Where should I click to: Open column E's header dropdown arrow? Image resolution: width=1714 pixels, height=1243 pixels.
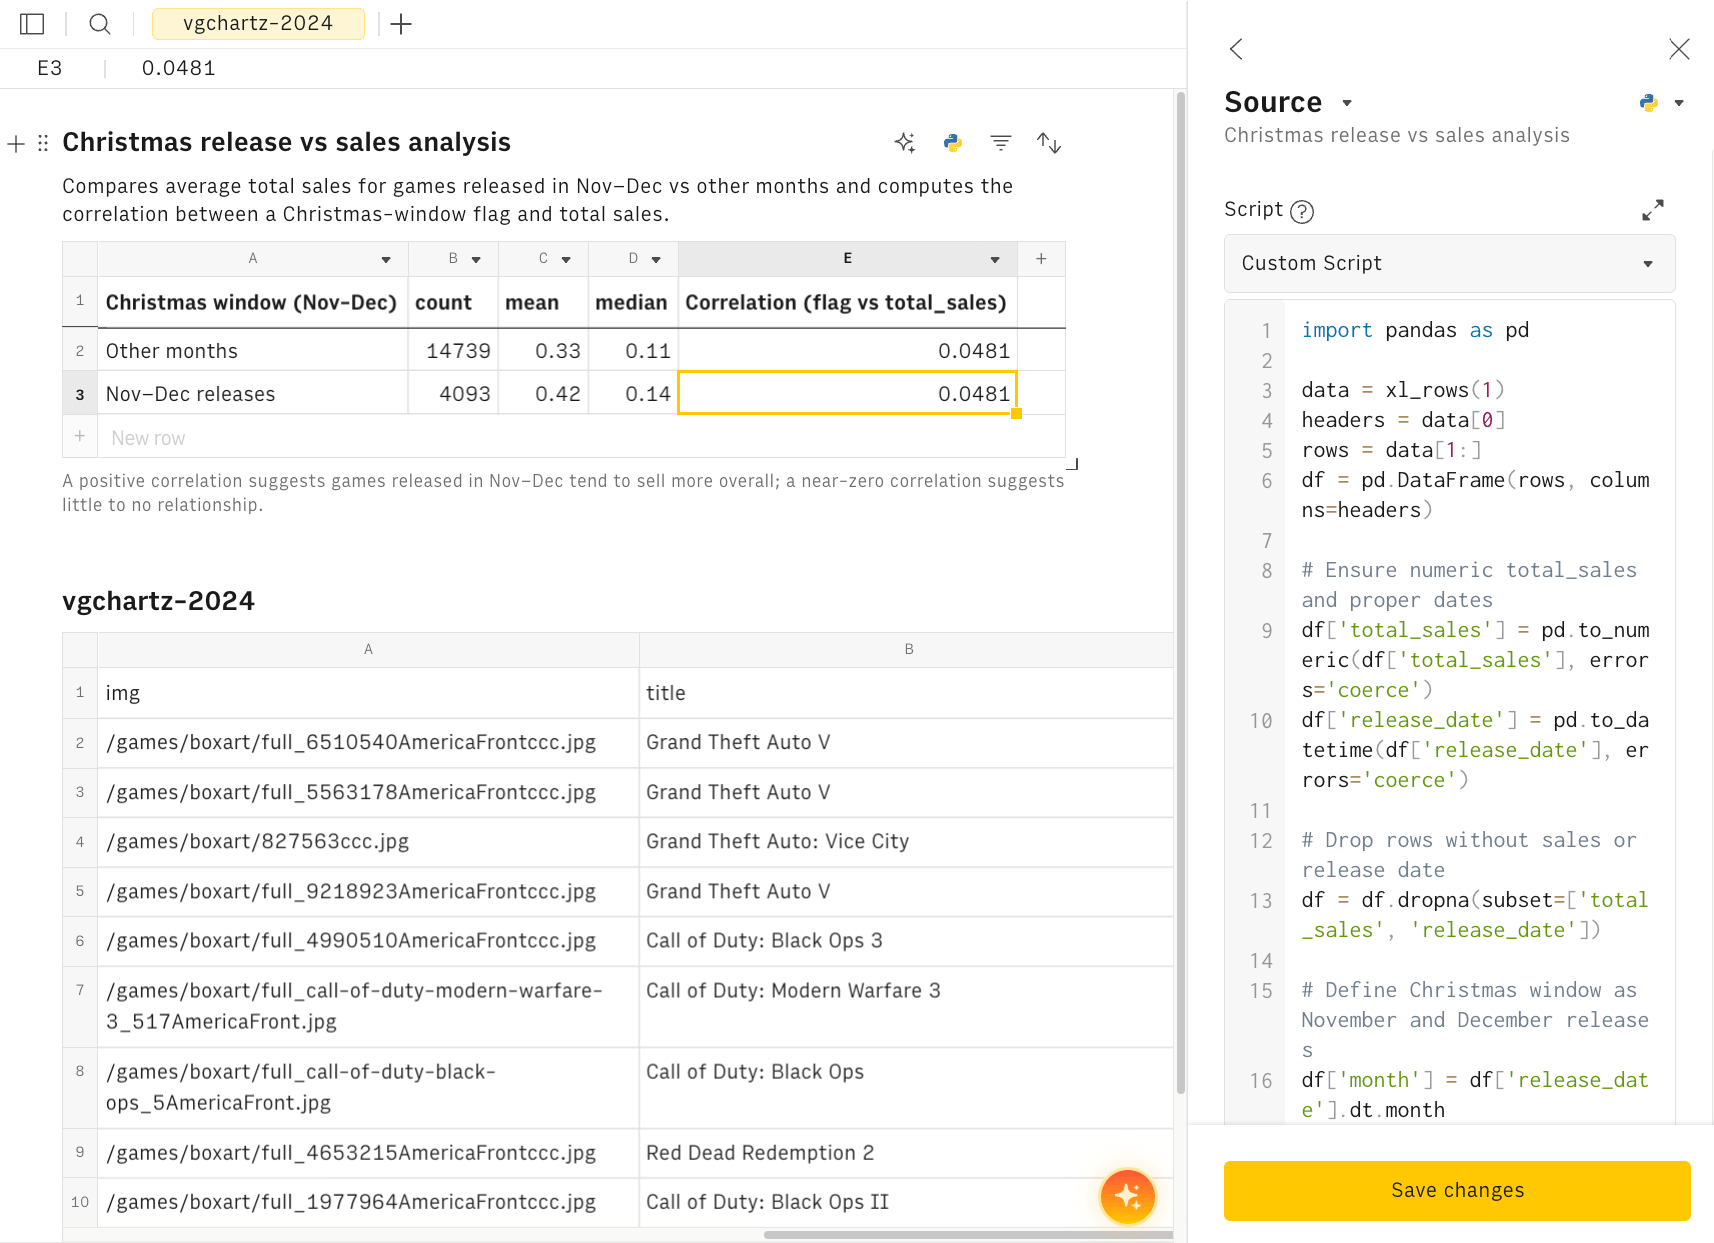994,259
